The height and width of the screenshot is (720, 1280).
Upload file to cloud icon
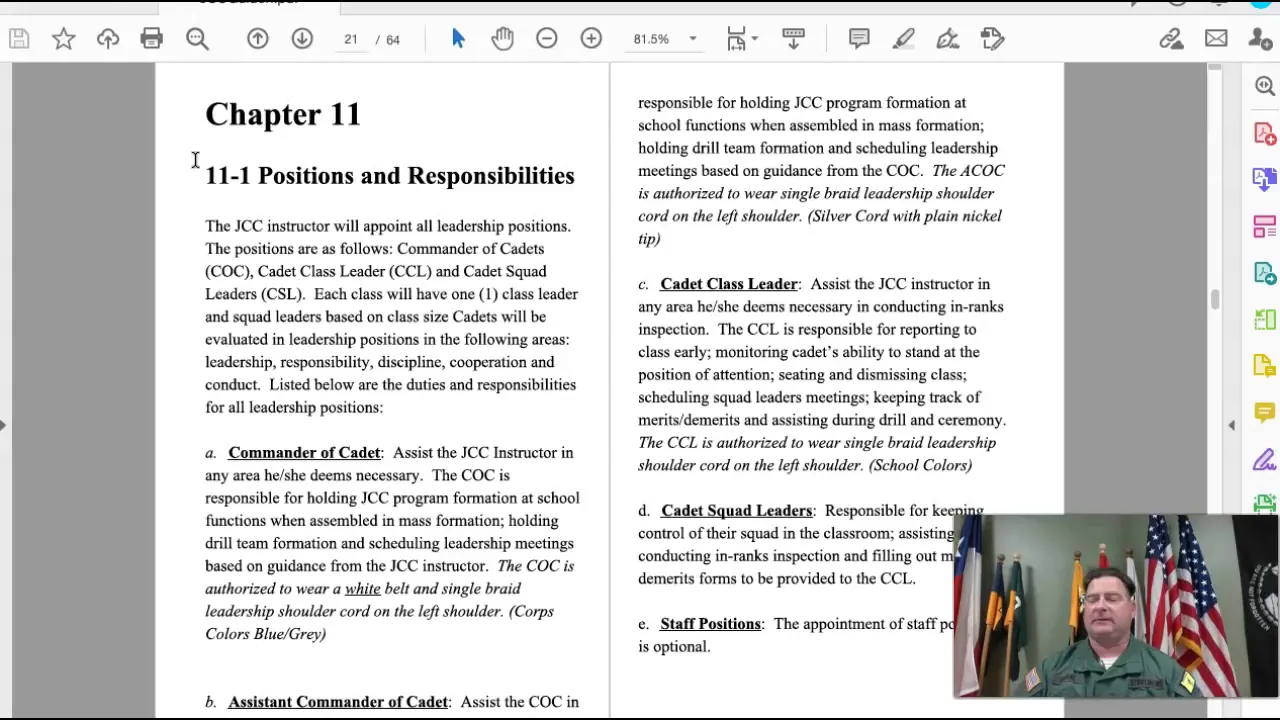108,39
